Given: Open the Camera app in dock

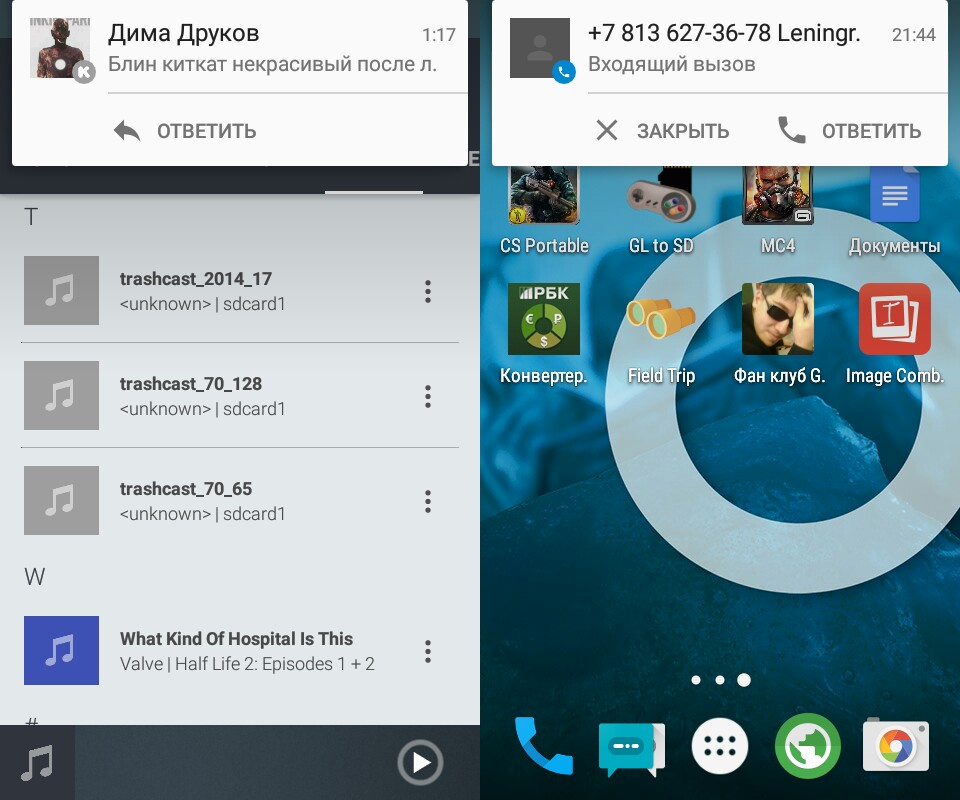Looking at the screenshot, I should 896,745.
